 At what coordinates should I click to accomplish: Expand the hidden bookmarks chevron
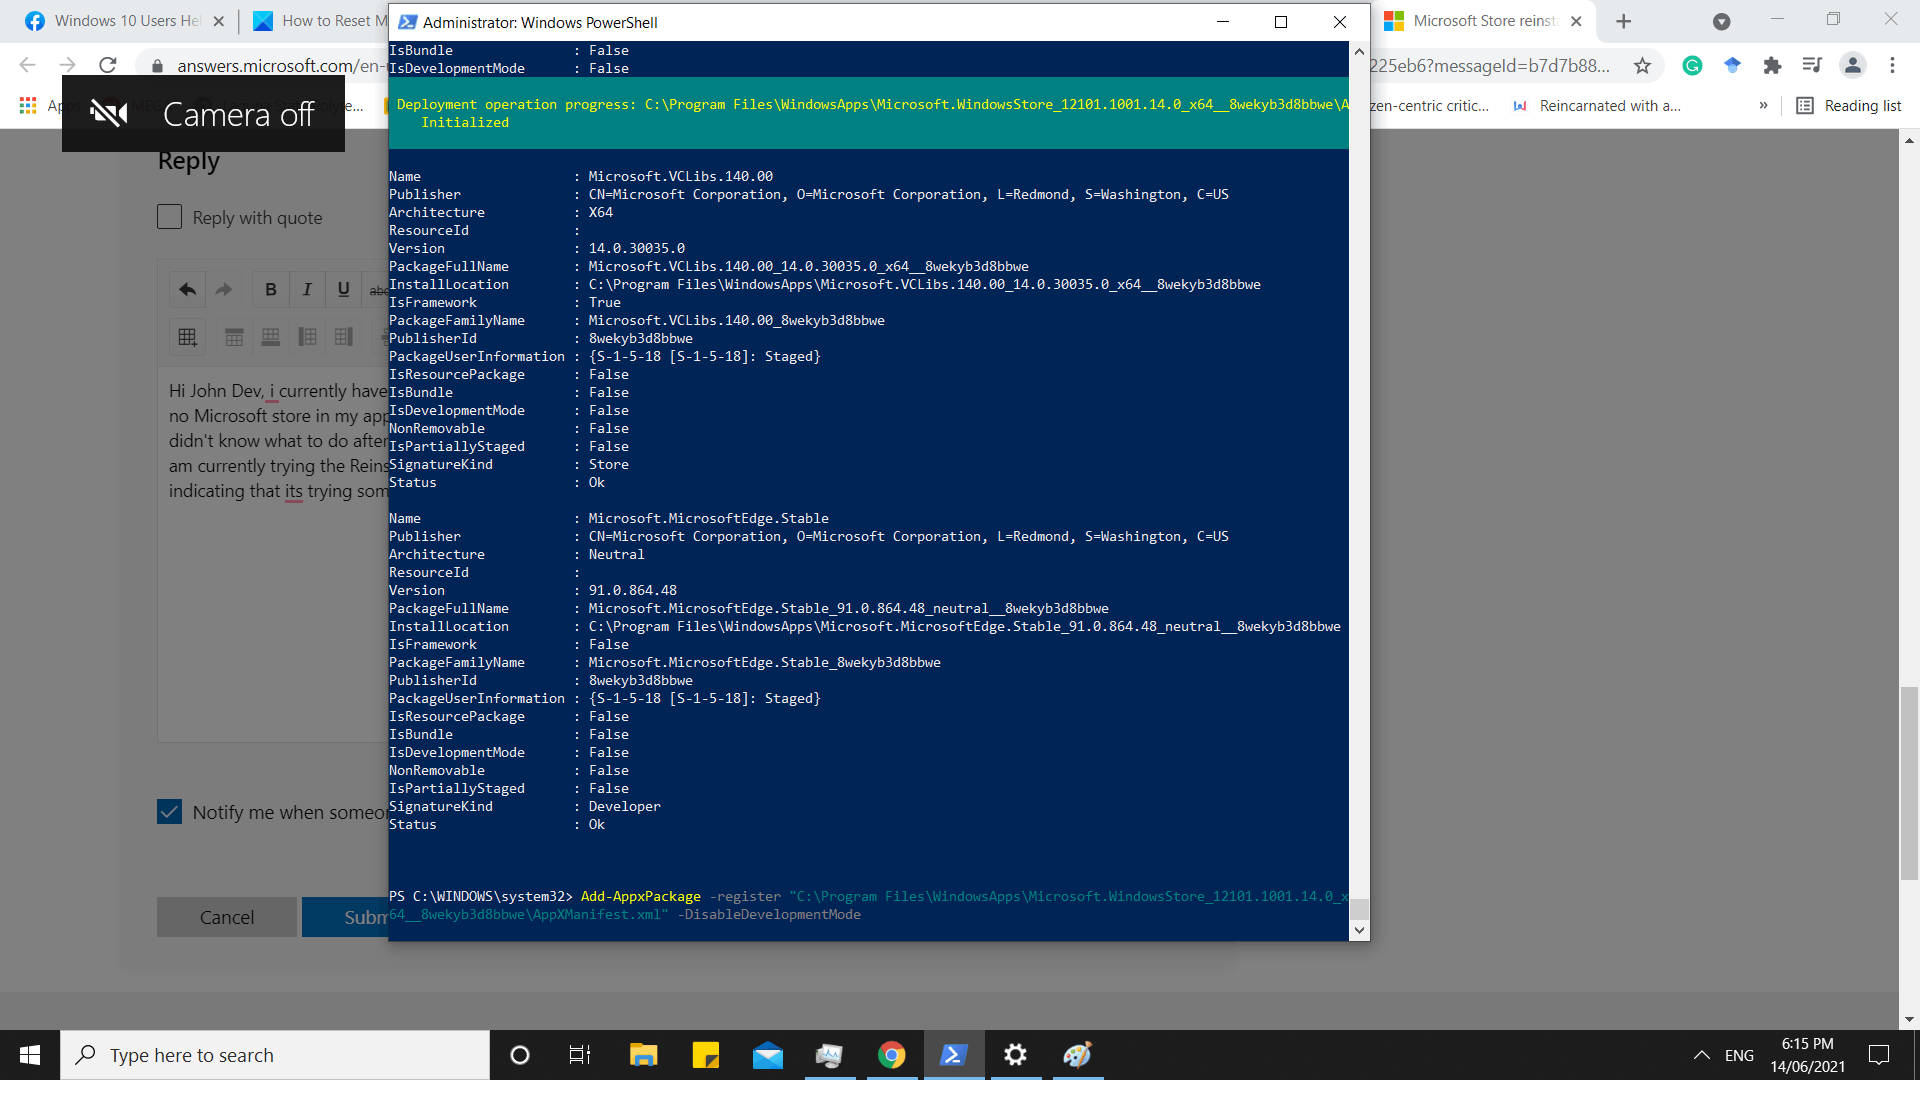[x=1763, y=106]
